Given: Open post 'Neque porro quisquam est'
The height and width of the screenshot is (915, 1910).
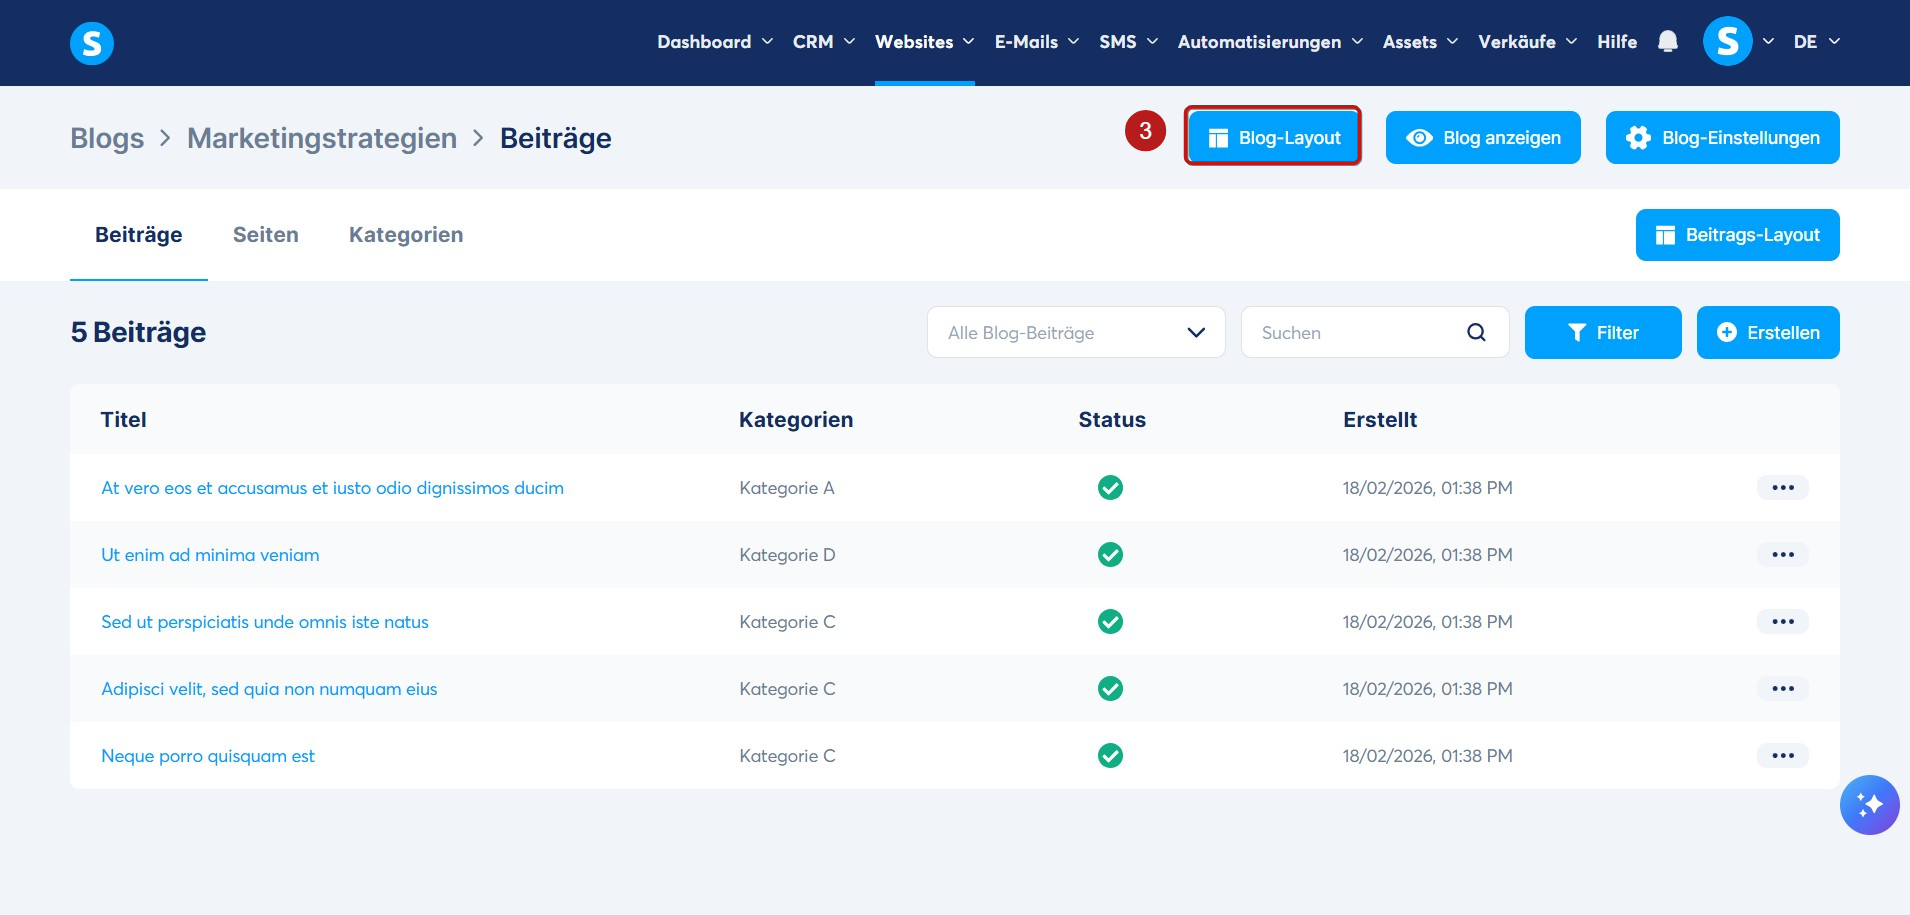Looking at the screenshot, I should (x=208, y=756).
